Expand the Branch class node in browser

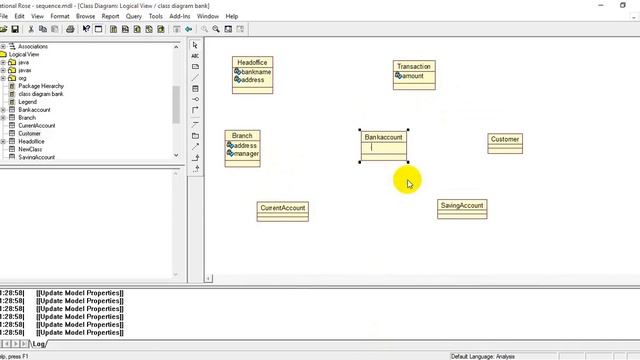click(x=3, y=118)
